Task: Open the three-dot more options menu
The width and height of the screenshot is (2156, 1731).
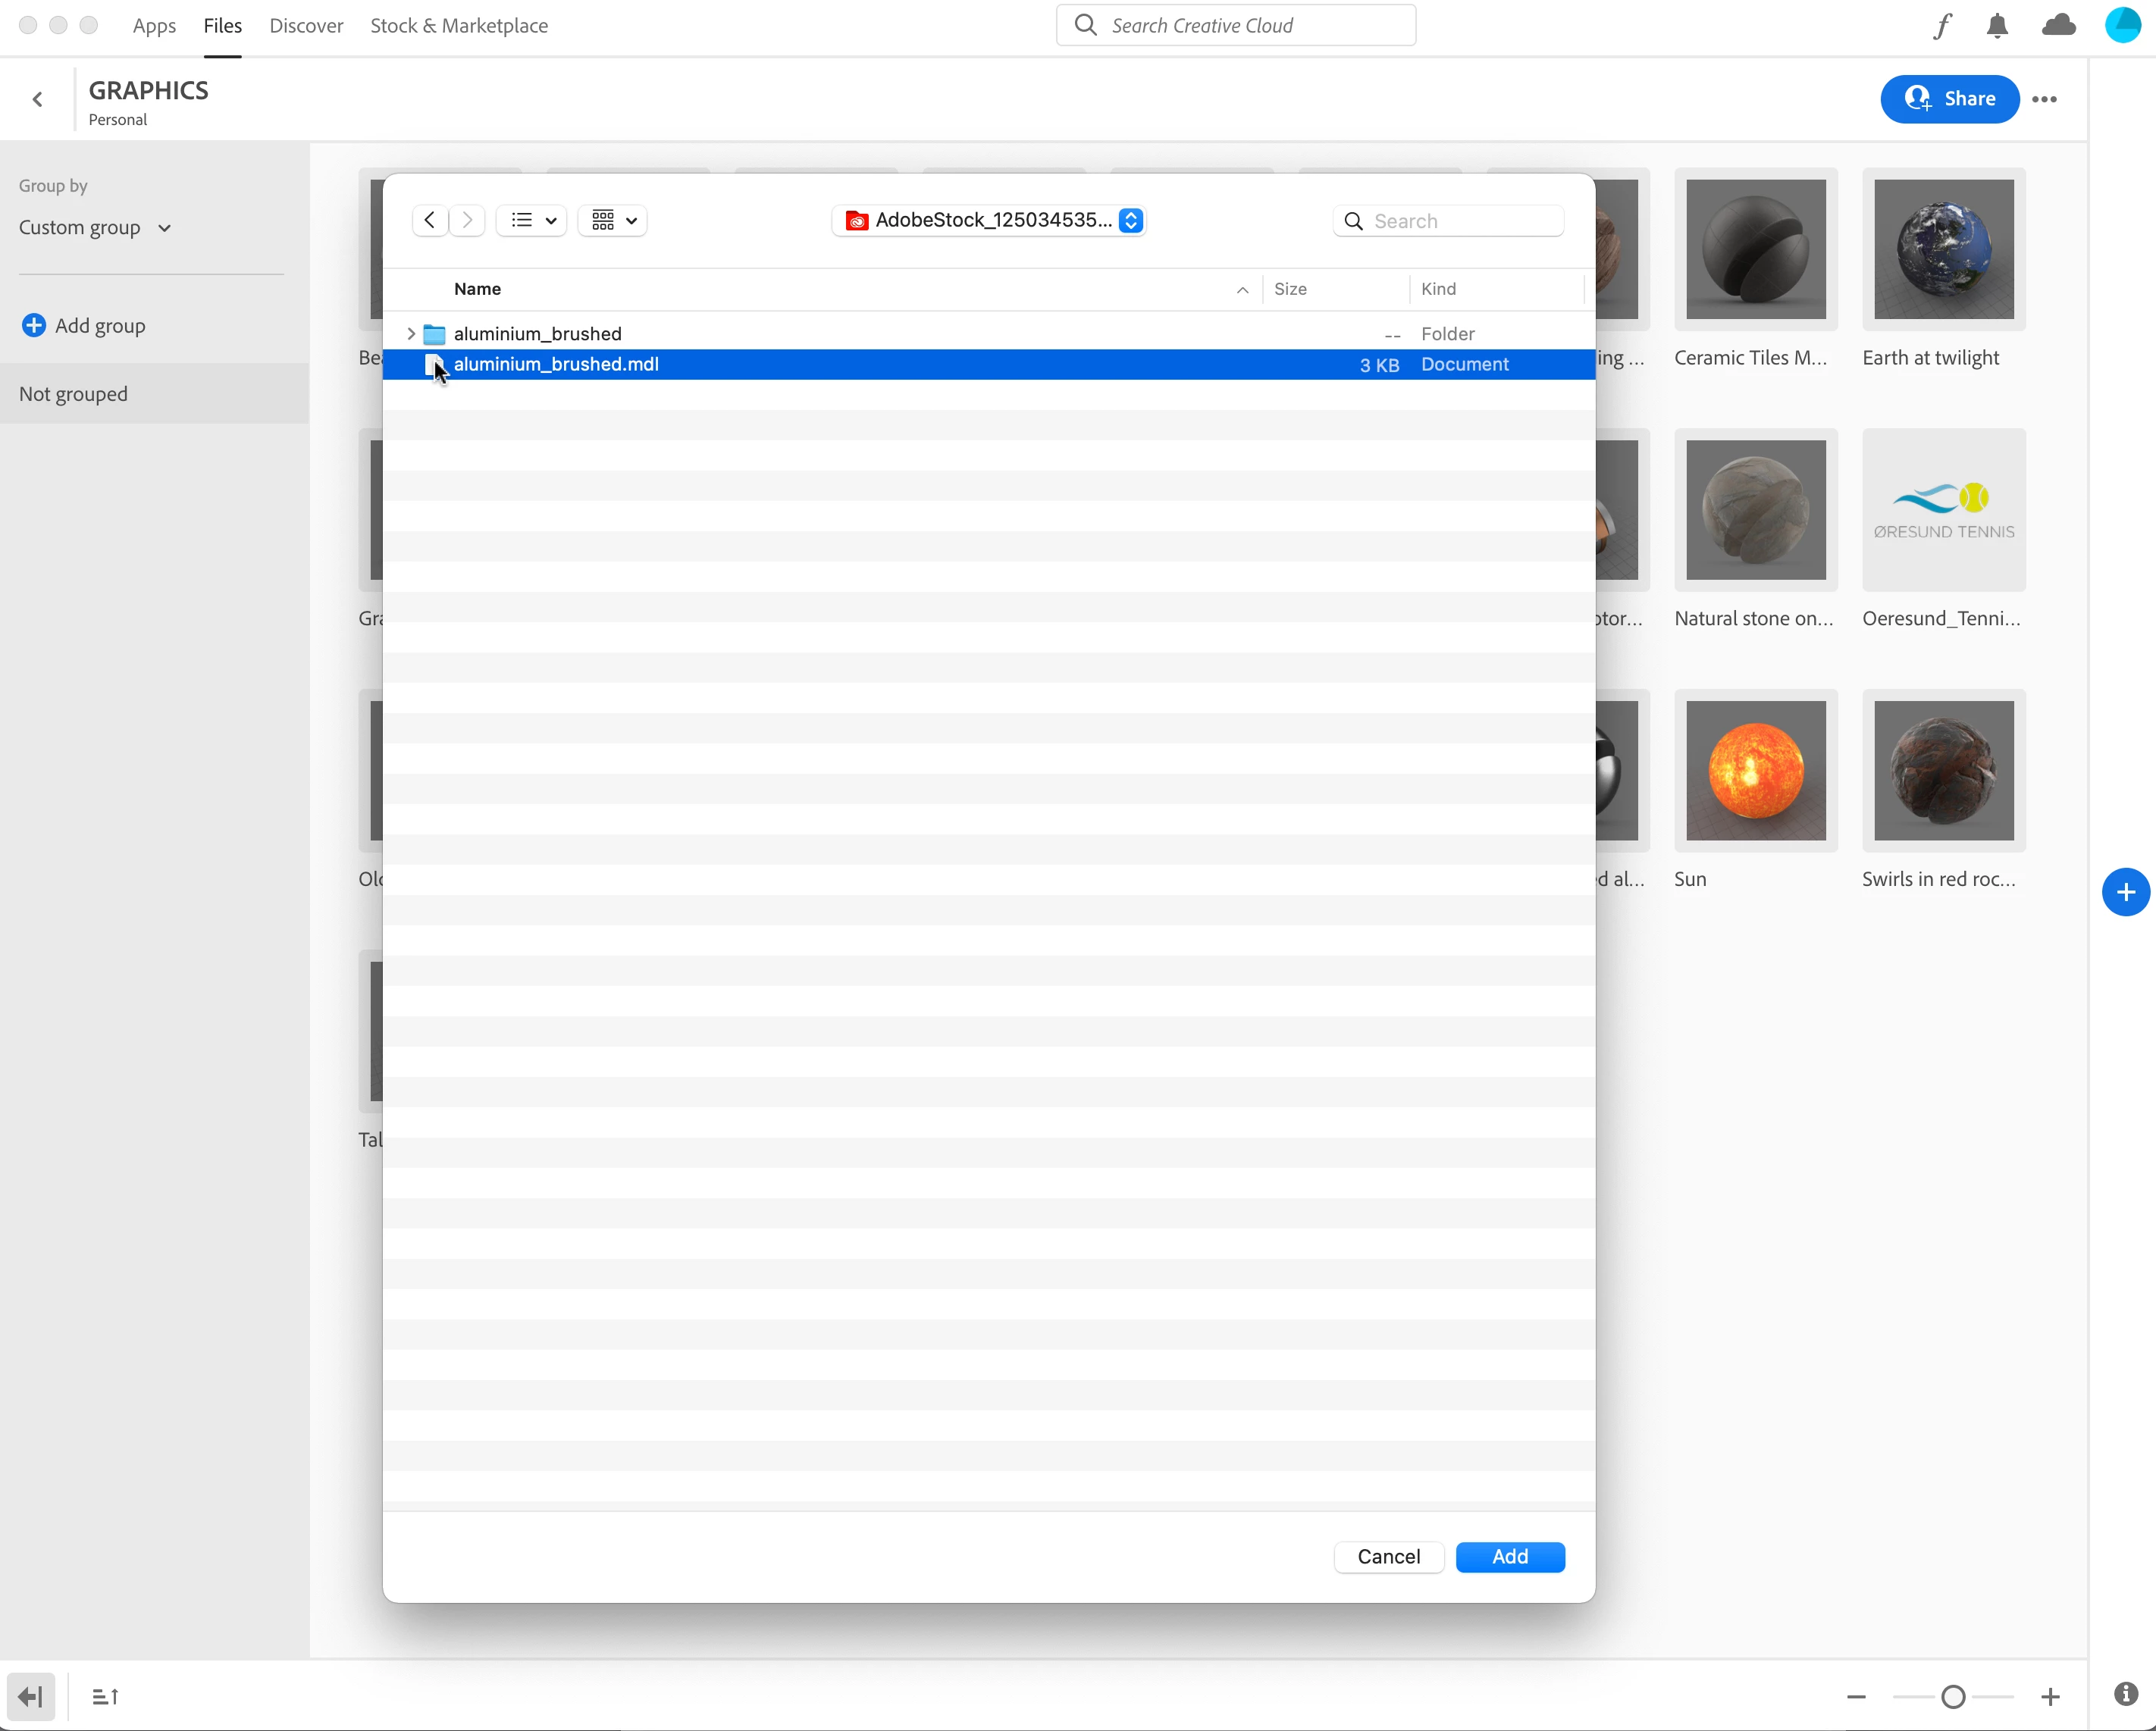Action: click(2045, 99)
